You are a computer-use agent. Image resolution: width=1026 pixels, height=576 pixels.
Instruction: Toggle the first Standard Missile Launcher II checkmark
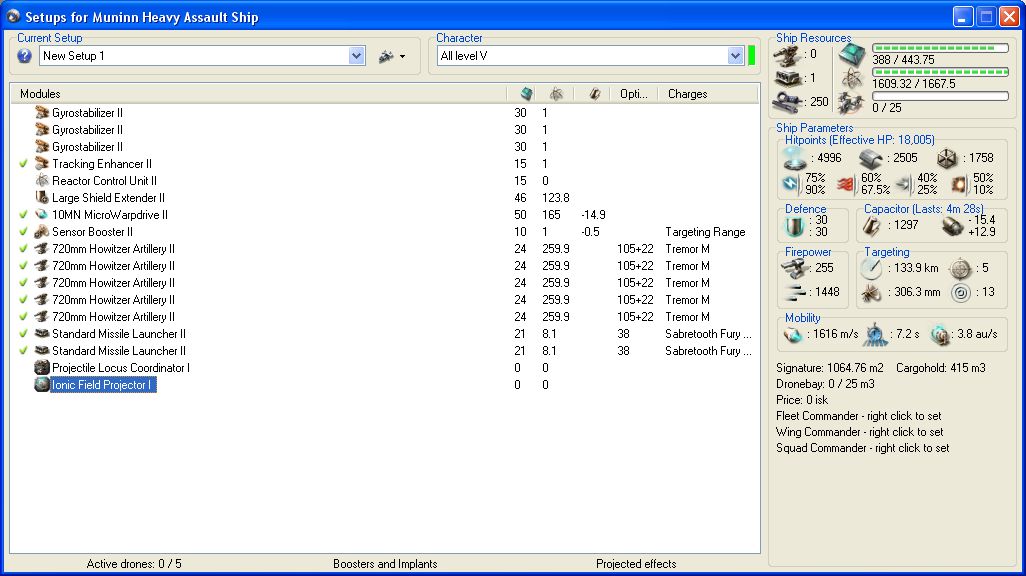point(24,334)
